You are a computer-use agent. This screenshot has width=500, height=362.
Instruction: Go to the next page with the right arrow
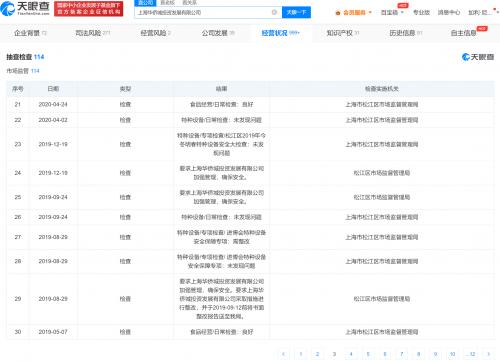489,354
